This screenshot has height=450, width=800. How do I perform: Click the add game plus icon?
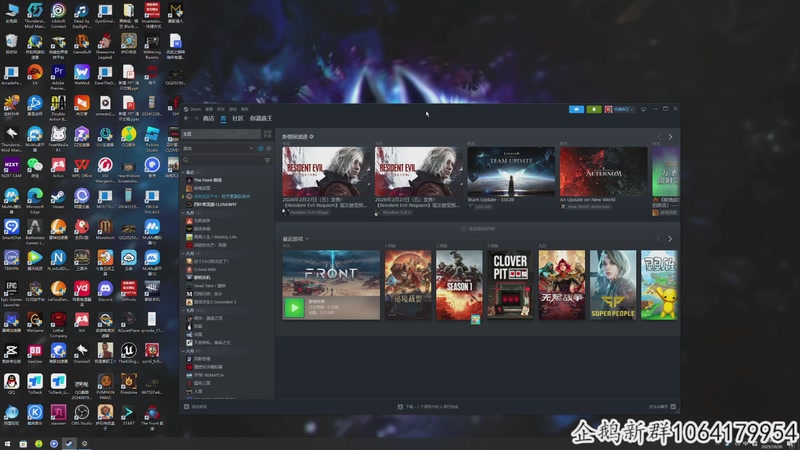[187, 407]
